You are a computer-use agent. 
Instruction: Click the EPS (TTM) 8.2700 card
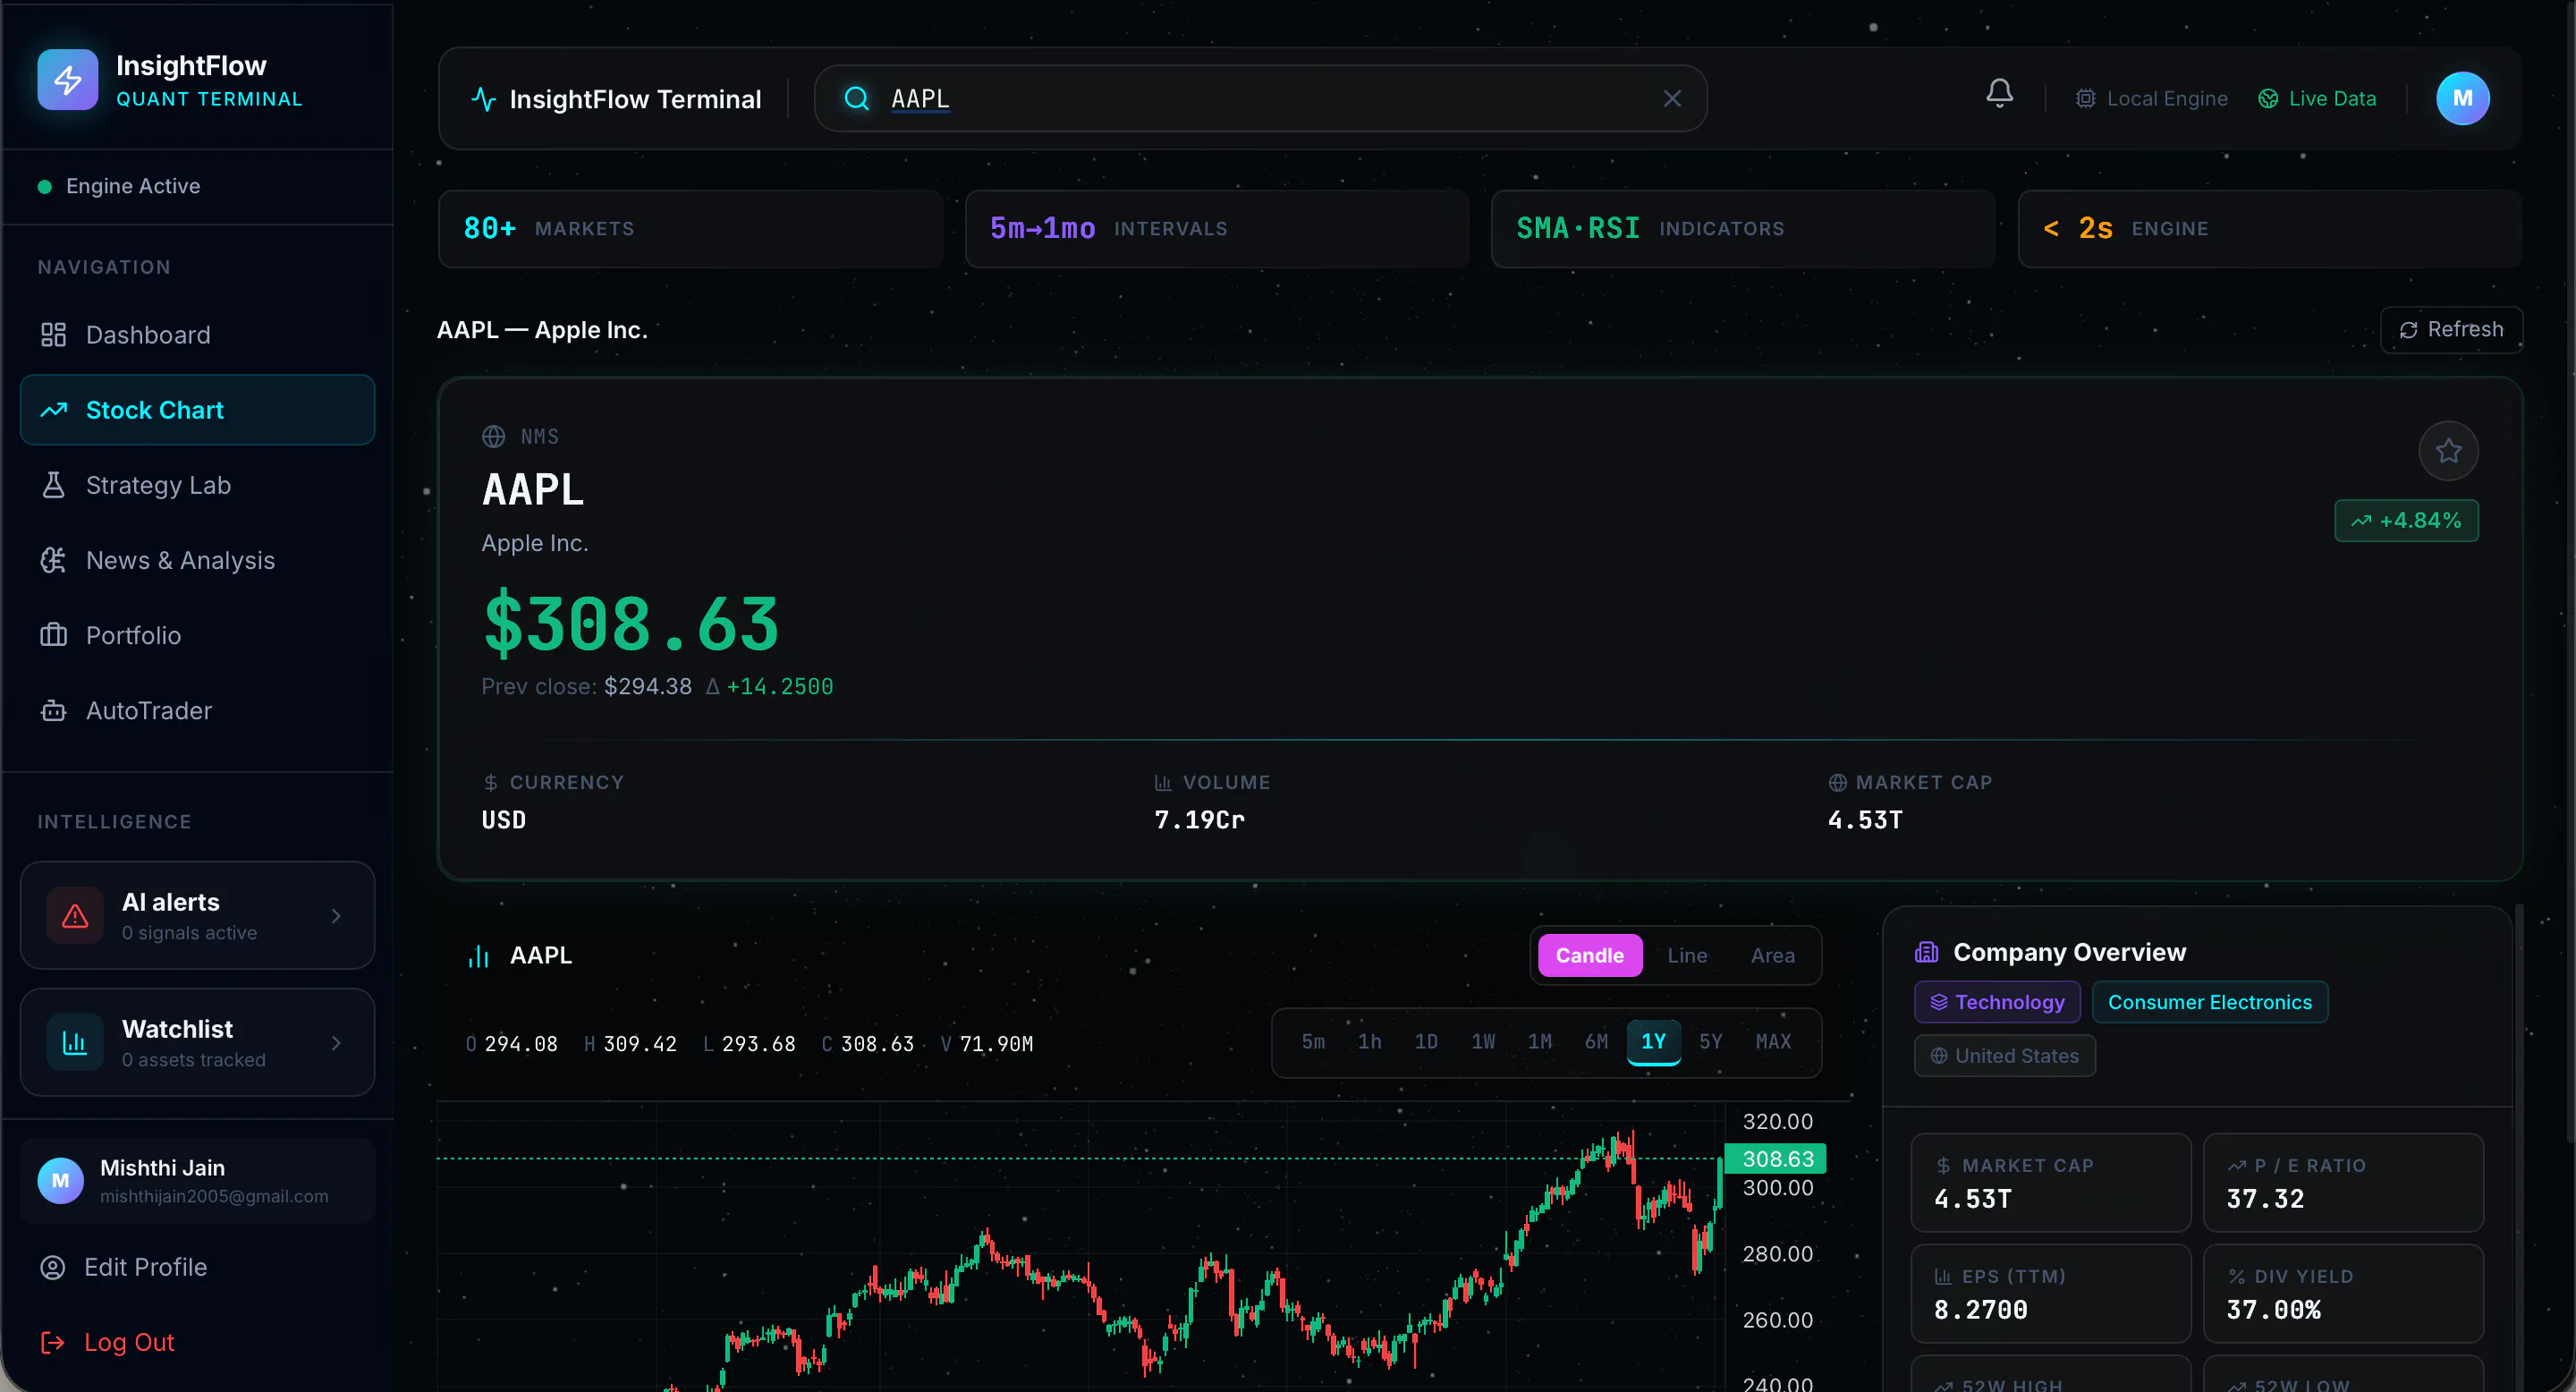(x=2050, y=1293)
